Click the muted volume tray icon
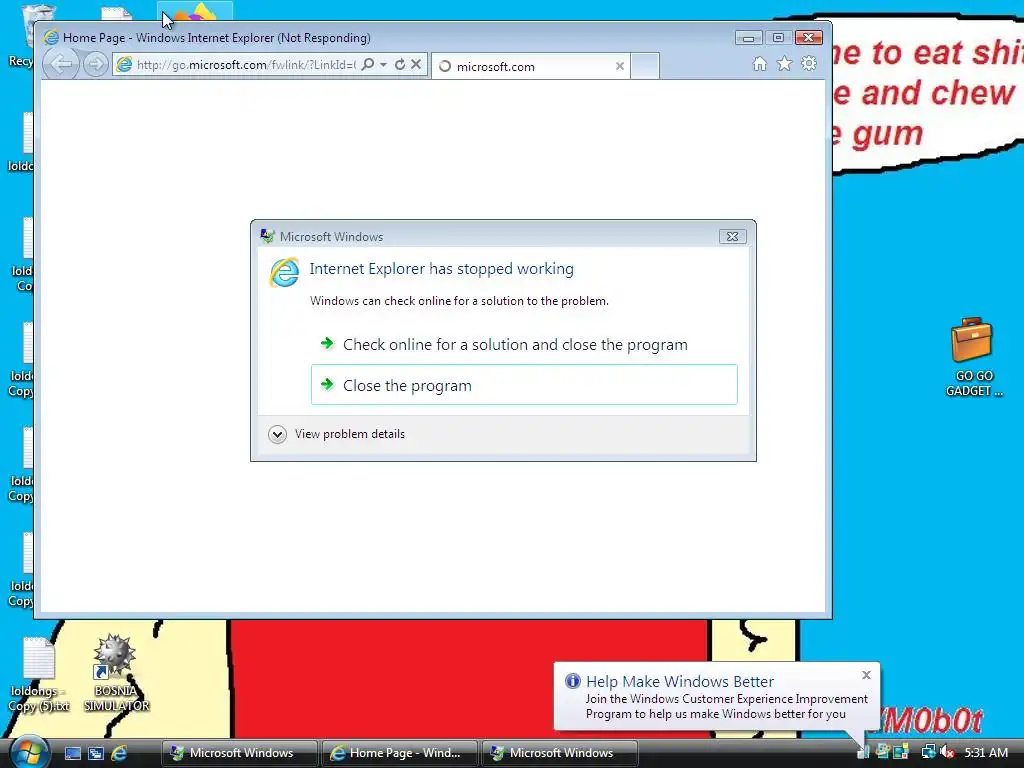 [x=947, y=752]
